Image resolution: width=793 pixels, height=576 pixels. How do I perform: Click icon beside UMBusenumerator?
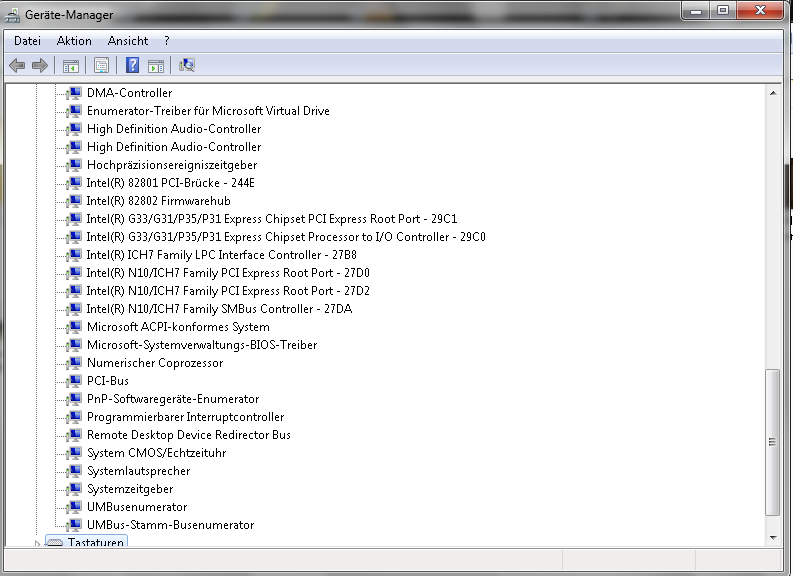click(x=74, y=507)
